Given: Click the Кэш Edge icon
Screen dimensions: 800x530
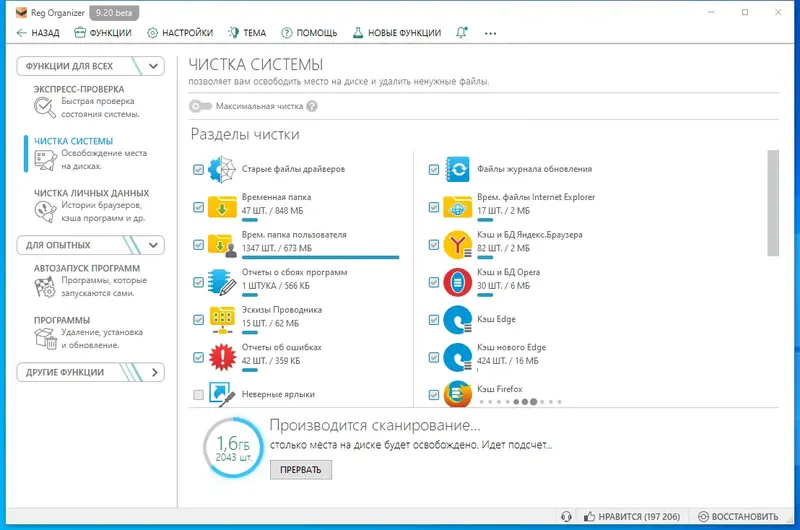Looking at the screenshot, I should [457, 320].
